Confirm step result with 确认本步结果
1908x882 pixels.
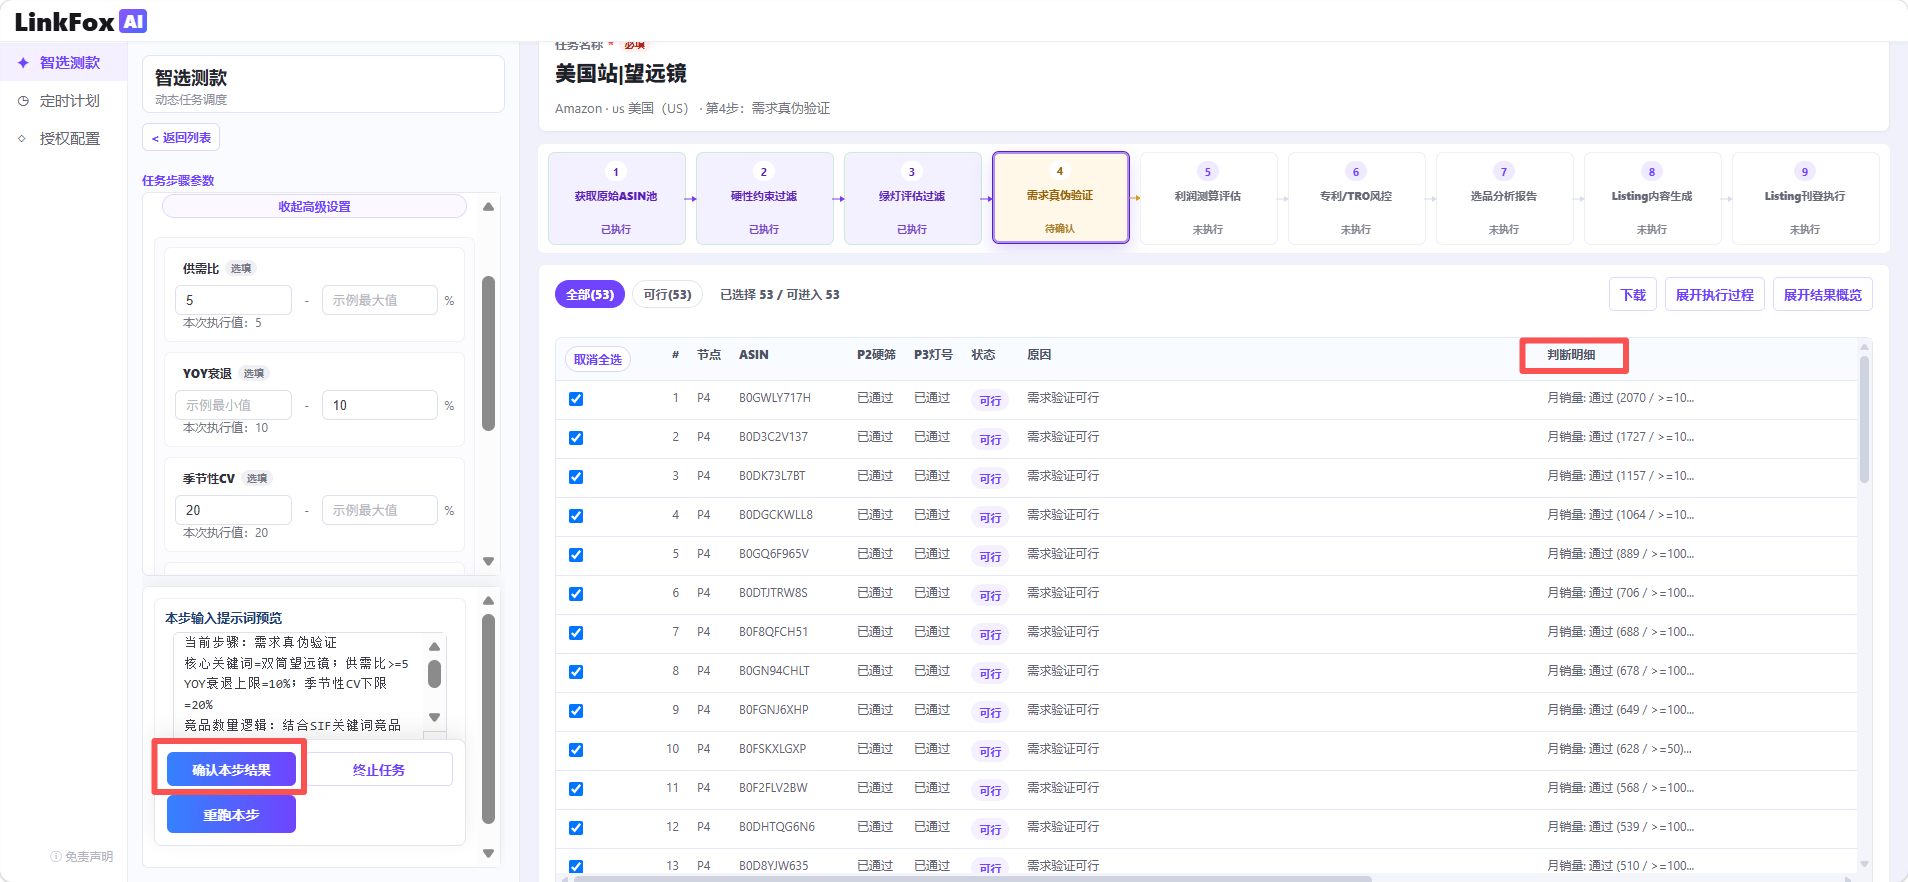(231, 770)
